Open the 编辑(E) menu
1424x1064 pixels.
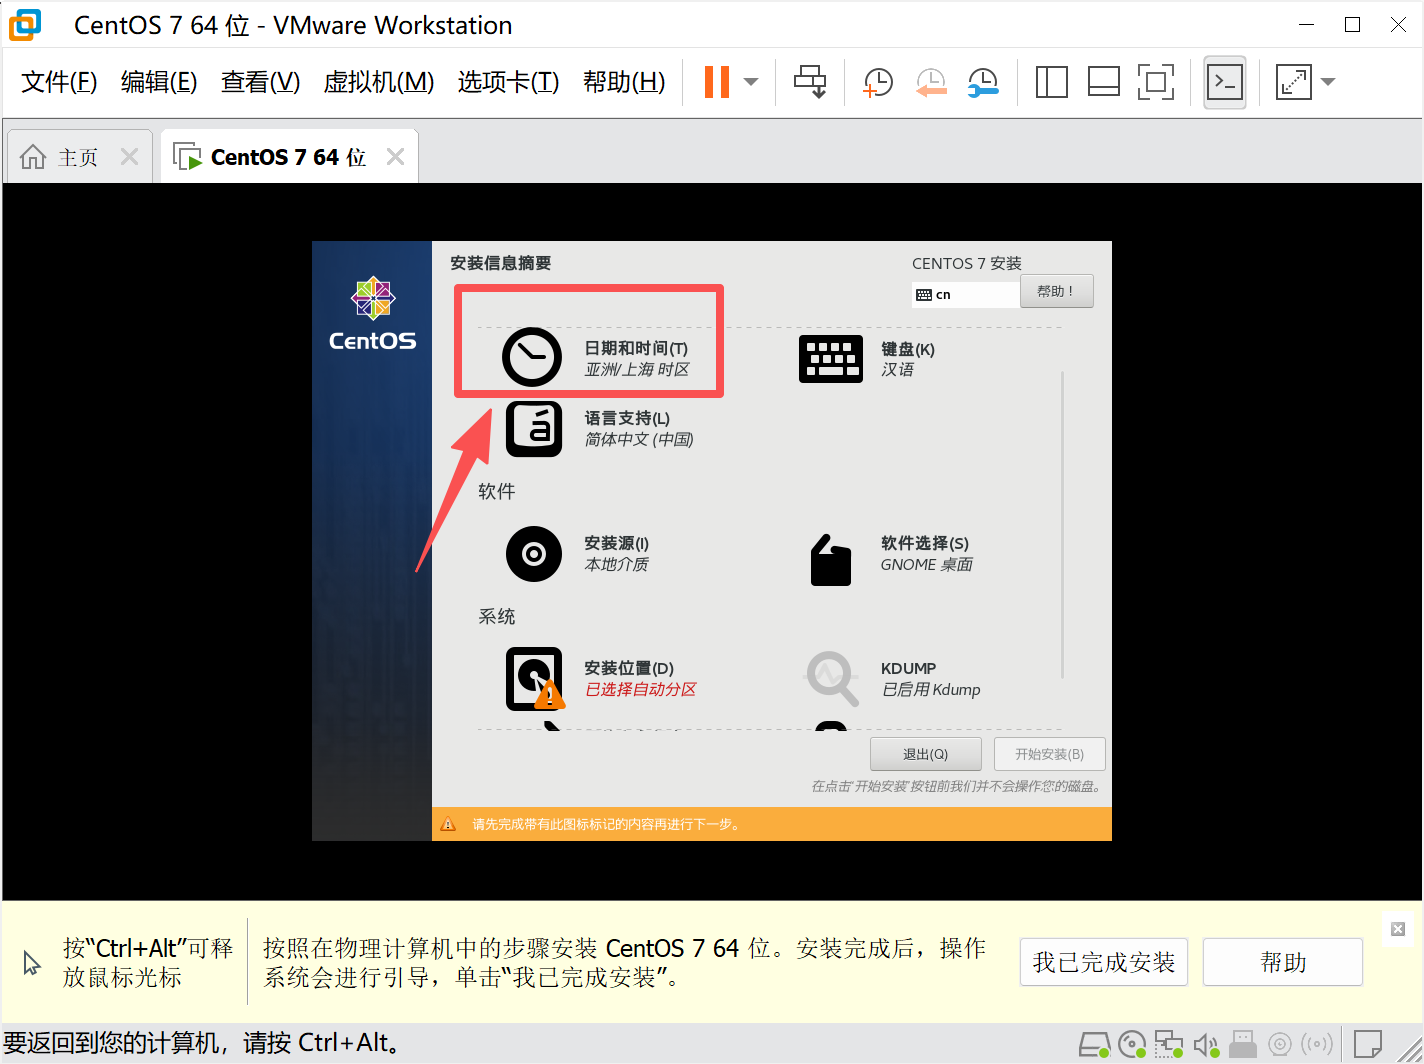159,82
